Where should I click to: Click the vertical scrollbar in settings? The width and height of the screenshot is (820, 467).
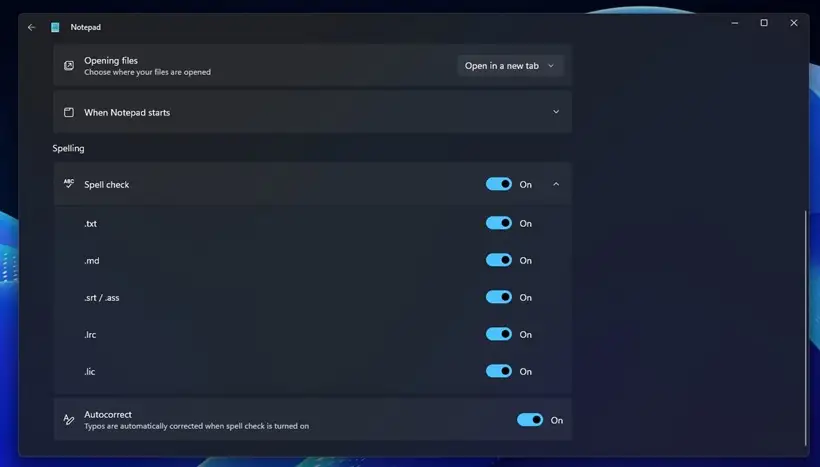coord(806,327)
